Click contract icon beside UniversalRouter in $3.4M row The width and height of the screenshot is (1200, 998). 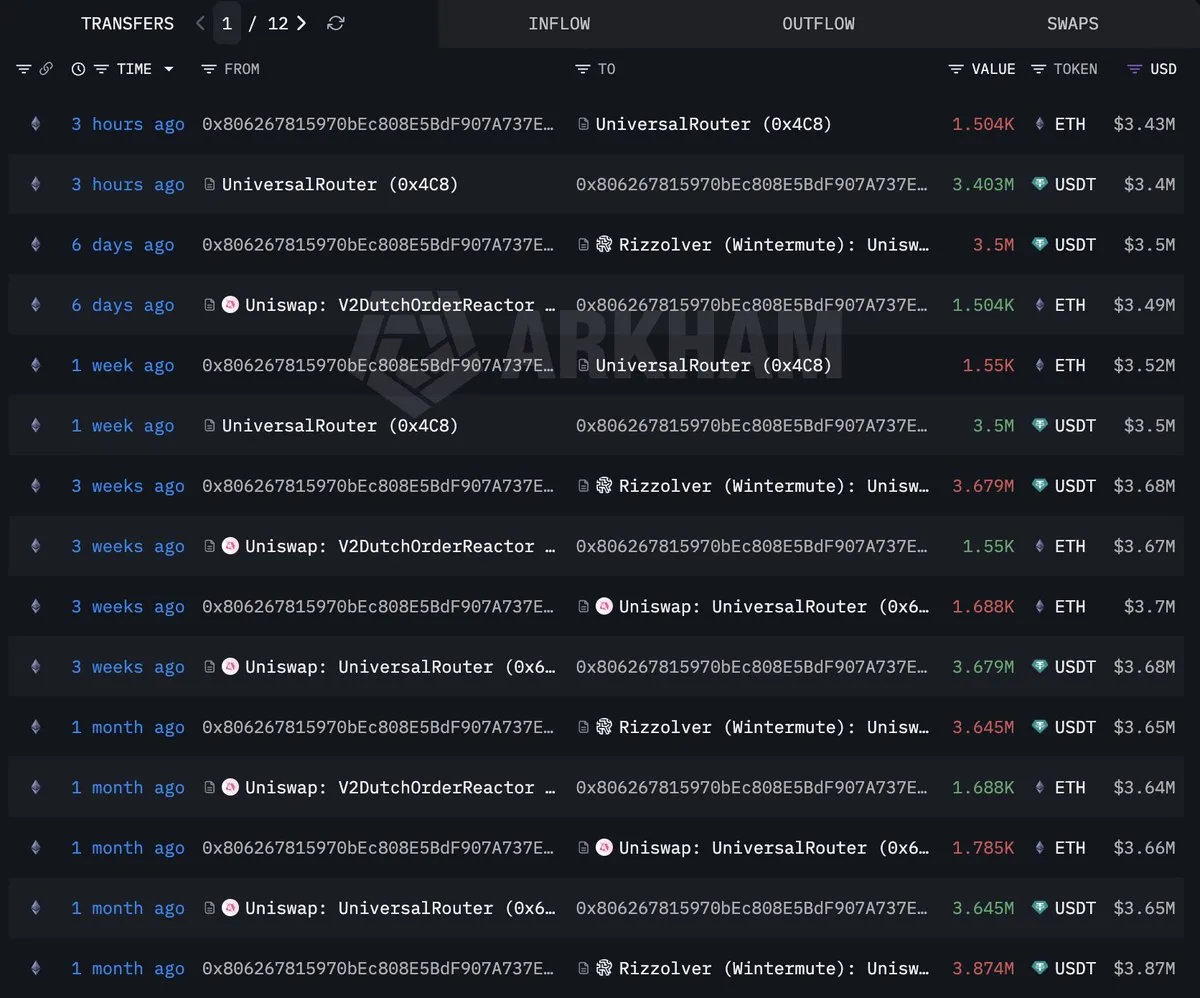(209, 184)
